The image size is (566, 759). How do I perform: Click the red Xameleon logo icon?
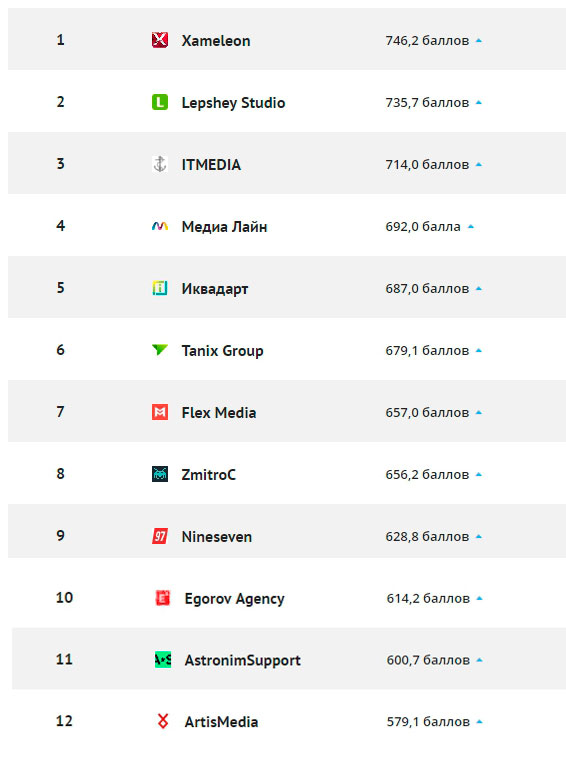160,40
